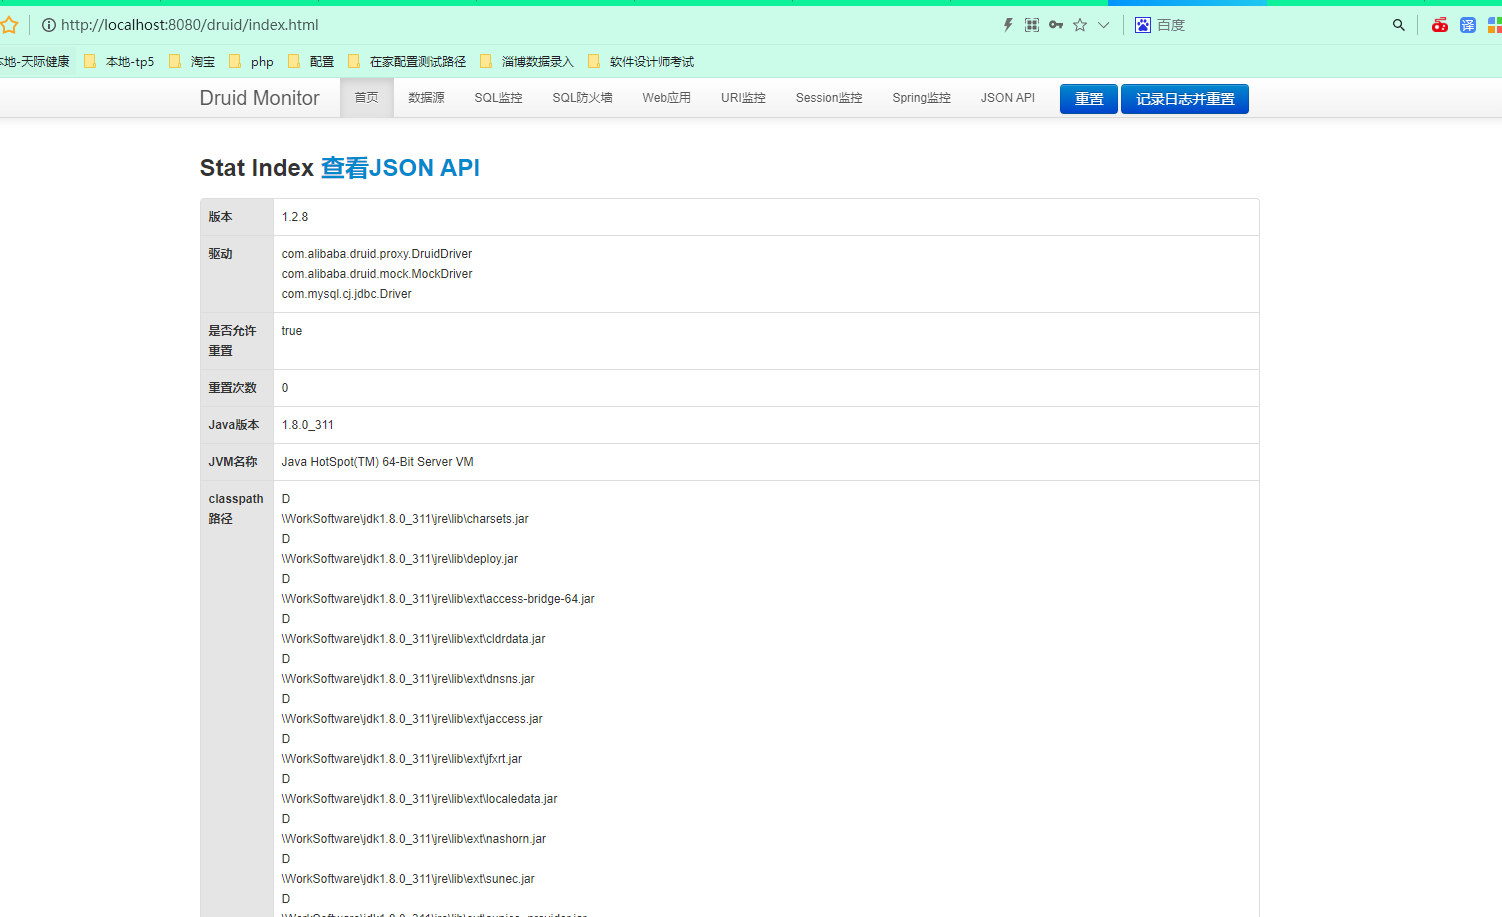
Task: Open the 本地-tp5 bookmark folder
Action: (119, 62)
